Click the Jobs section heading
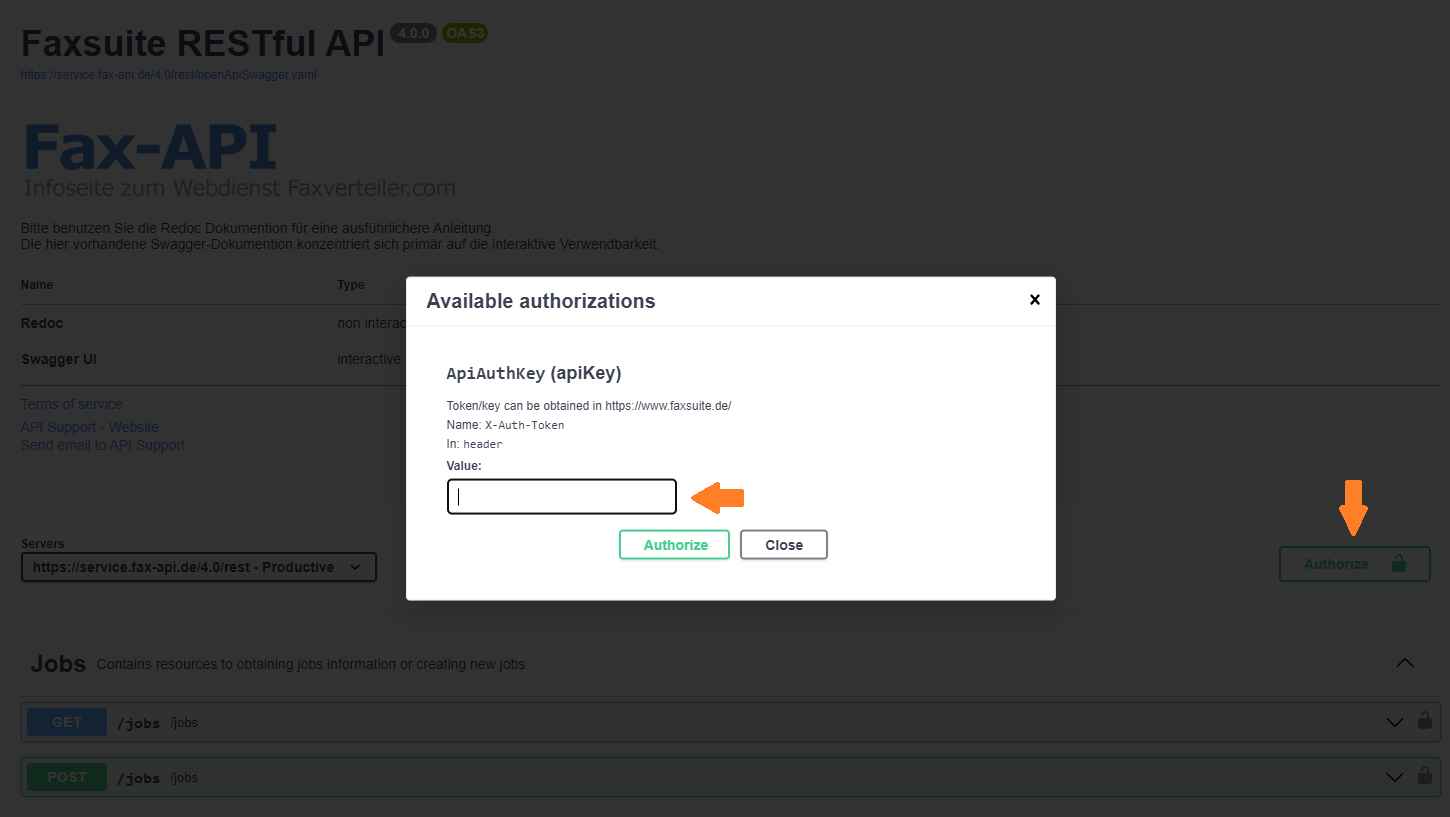 click(58, 664)
